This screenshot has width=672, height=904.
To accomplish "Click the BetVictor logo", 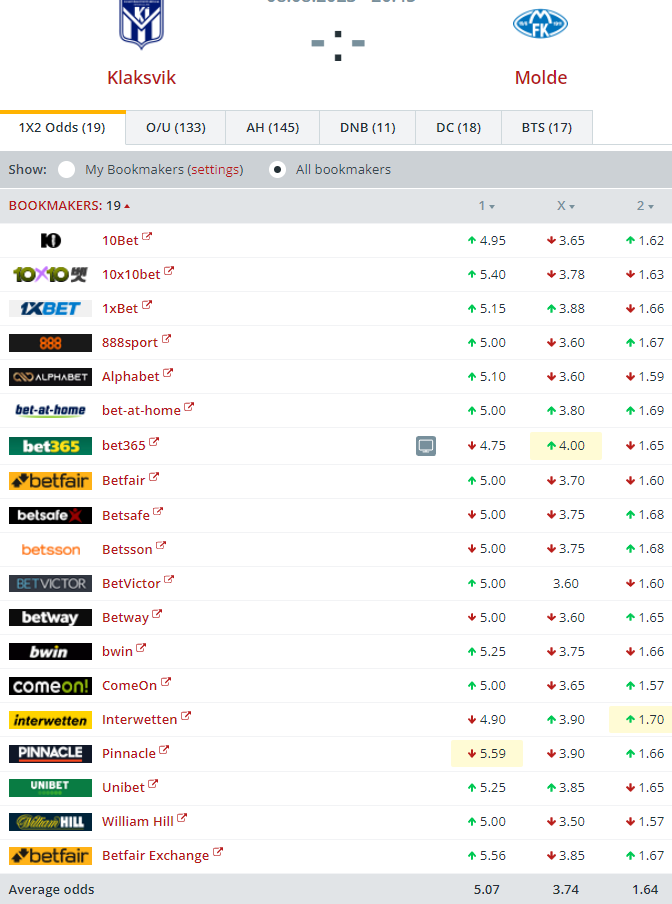I will click(50, 583).
